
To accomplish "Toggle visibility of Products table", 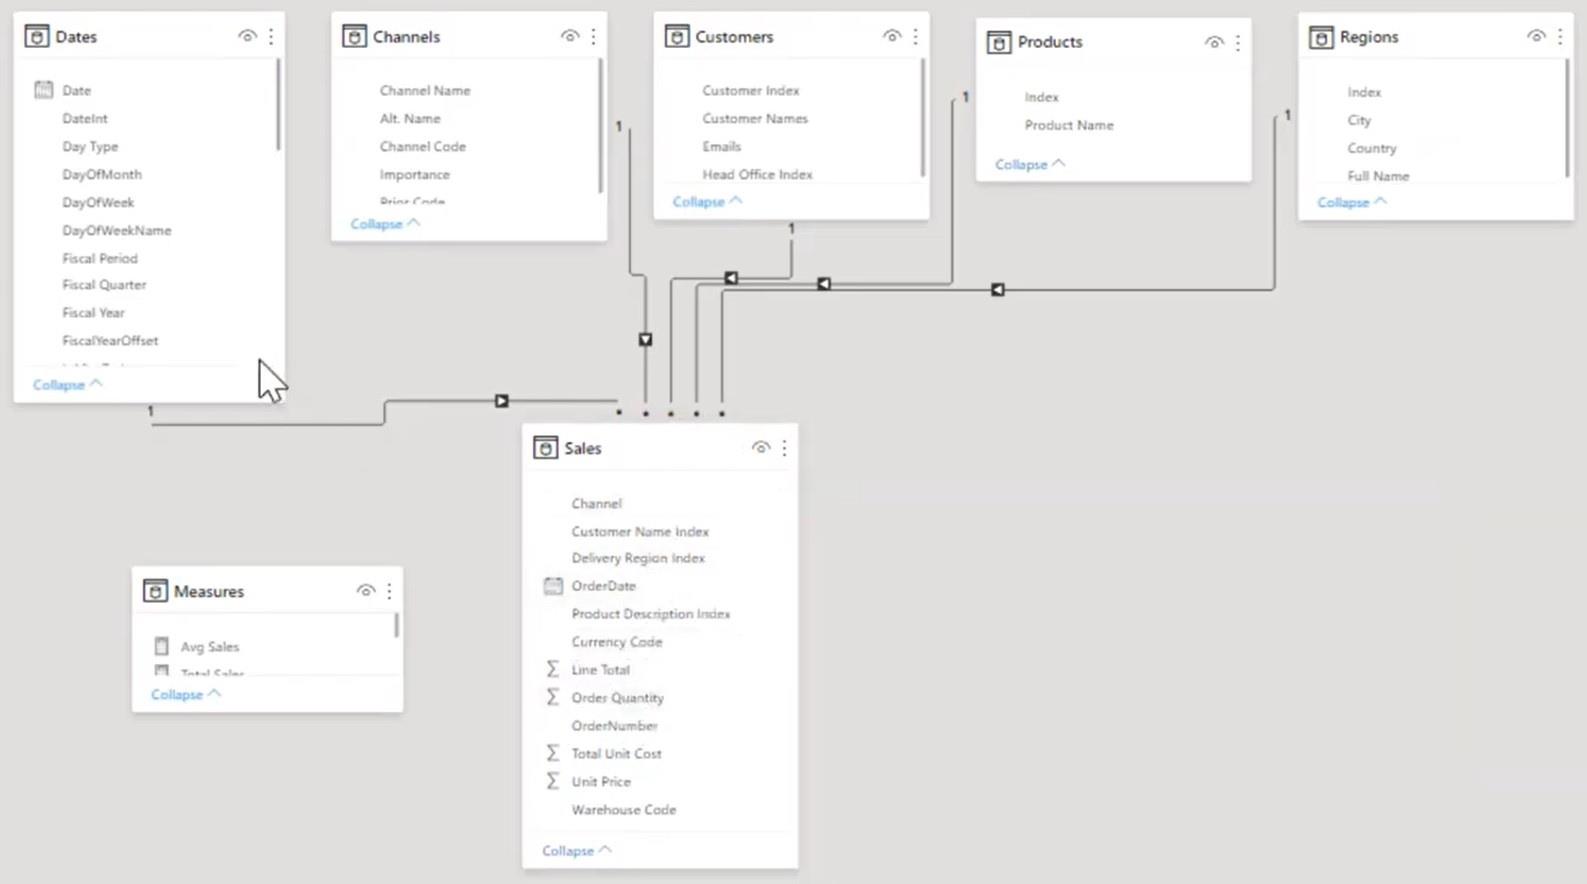I will click(x=1214, y=42).
